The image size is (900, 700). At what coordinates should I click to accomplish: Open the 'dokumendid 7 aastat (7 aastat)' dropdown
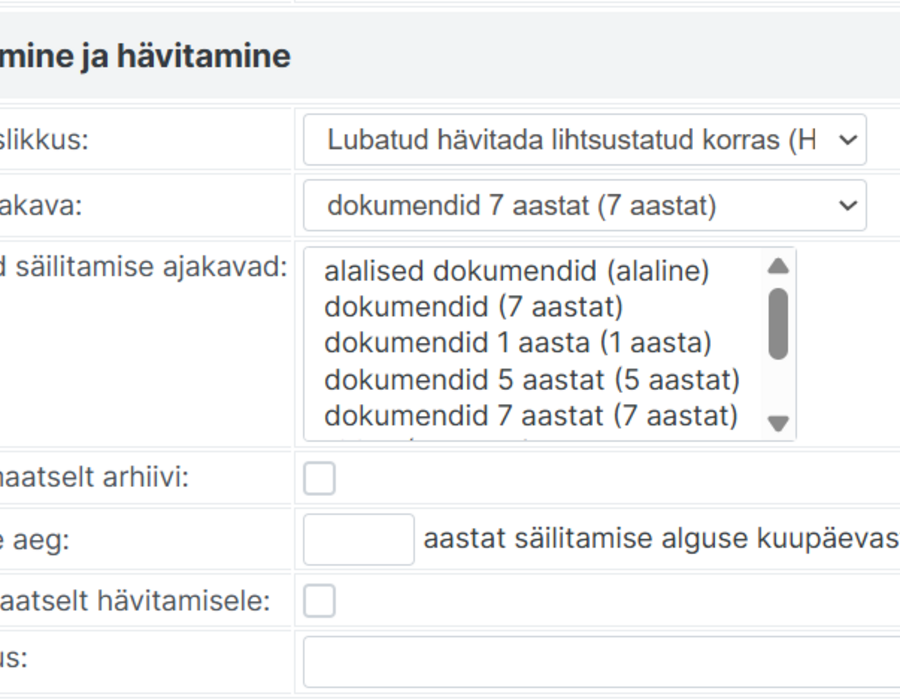(584, 205)
